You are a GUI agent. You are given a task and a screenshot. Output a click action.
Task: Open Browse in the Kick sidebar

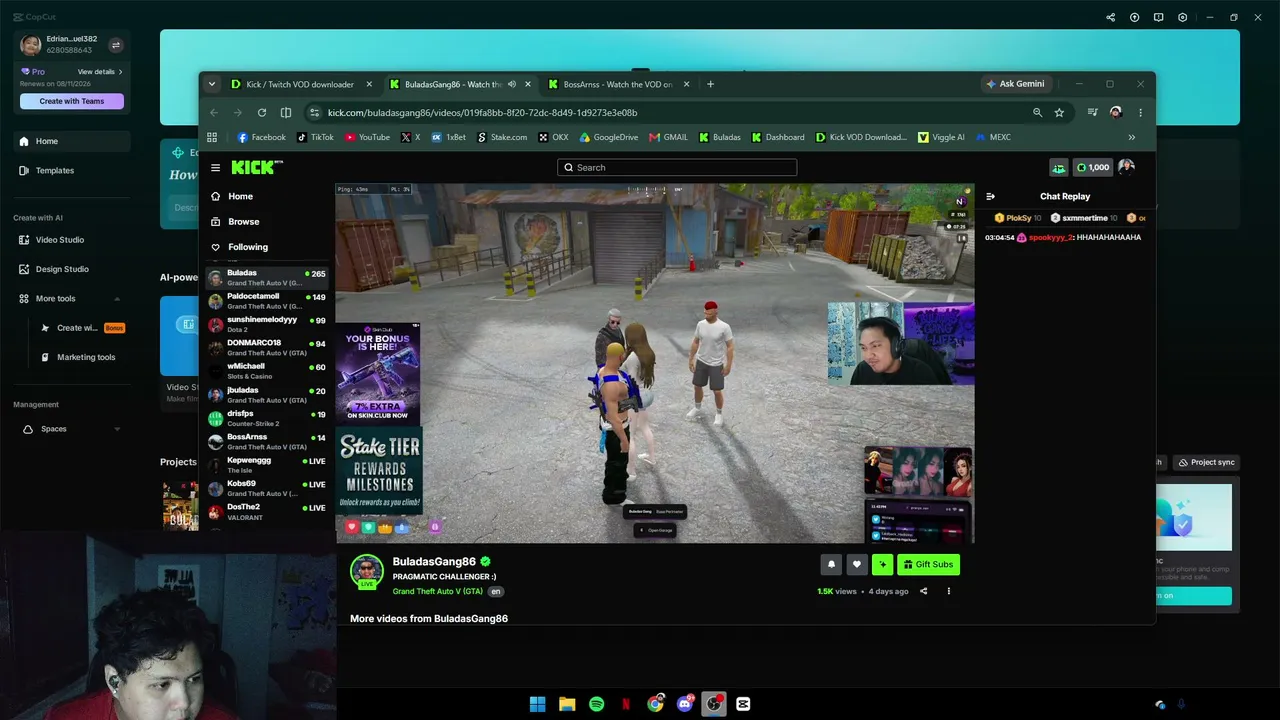(x=243, y=222)
